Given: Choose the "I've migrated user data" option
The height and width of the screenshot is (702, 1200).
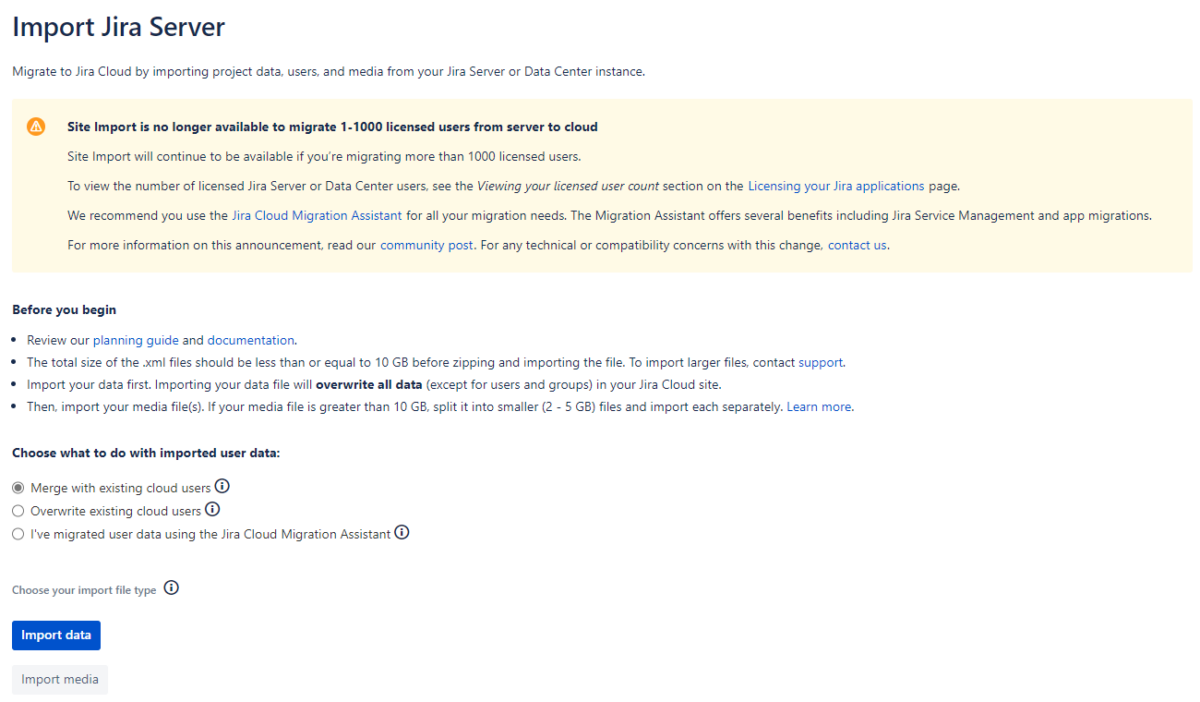Looking at the screenshot, I should [17, 533].
